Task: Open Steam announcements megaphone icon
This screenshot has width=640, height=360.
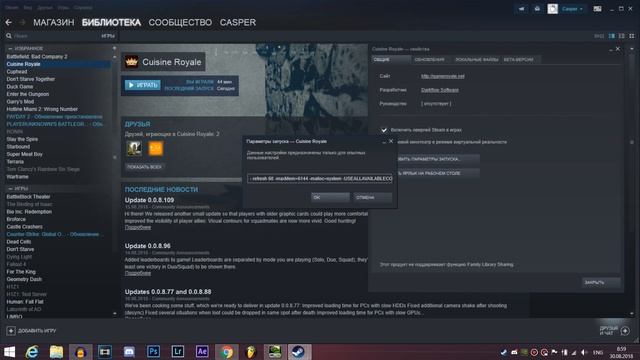Action: tap(521, 9)
